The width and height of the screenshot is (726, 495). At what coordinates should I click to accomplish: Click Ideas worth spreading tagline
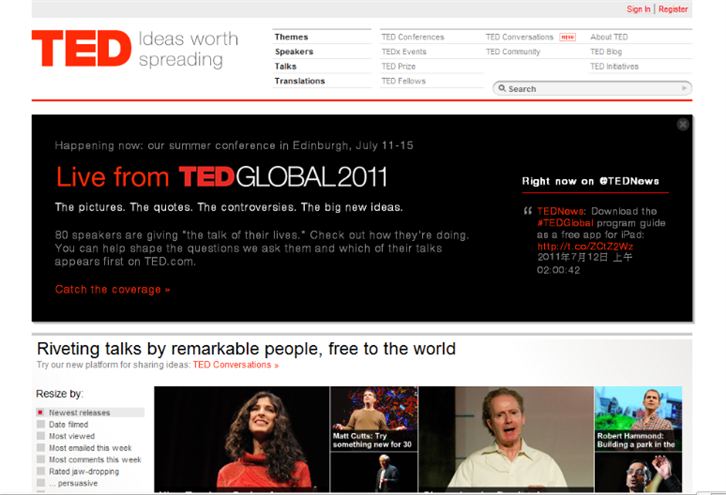pos(188,49)
